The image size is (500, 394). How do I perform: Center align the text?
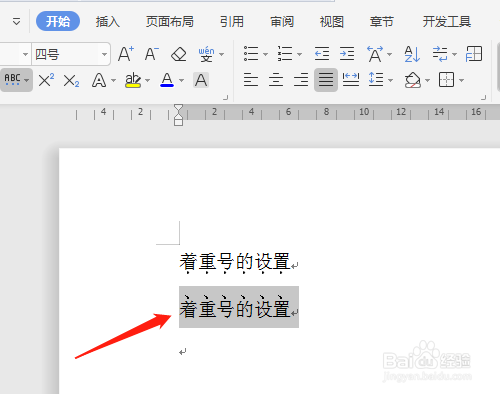[x=276, y=80]
